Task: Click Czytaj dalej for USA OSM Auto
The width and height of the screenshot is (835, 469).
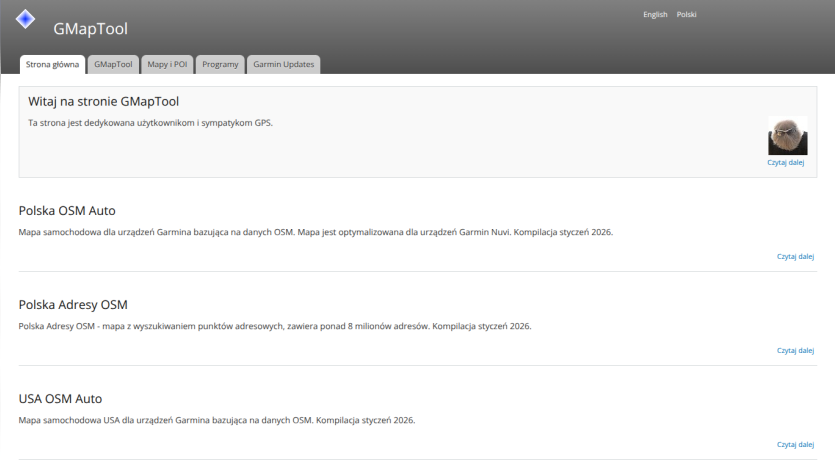Action: (x=795, y=445)
